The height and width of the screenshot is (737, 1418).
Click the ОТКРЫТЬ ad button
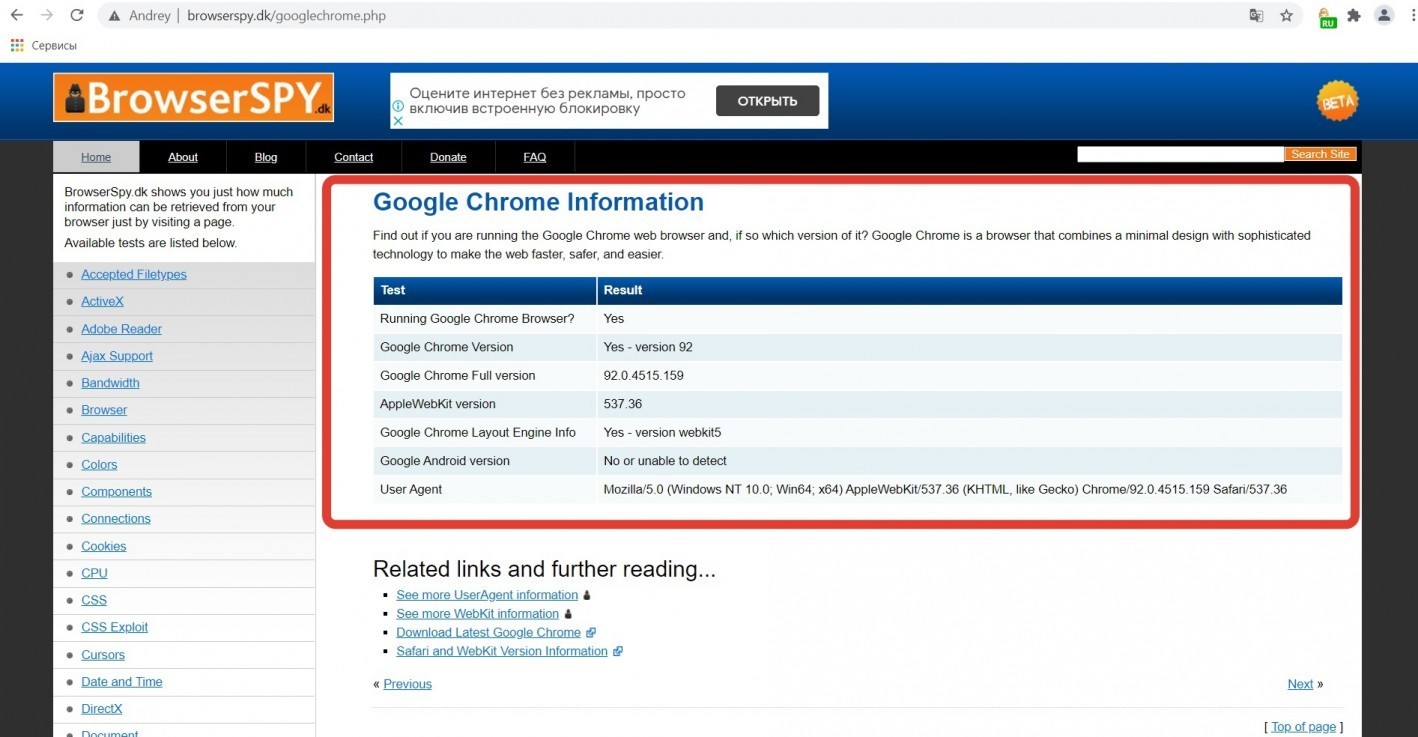(x=767, y=101)
